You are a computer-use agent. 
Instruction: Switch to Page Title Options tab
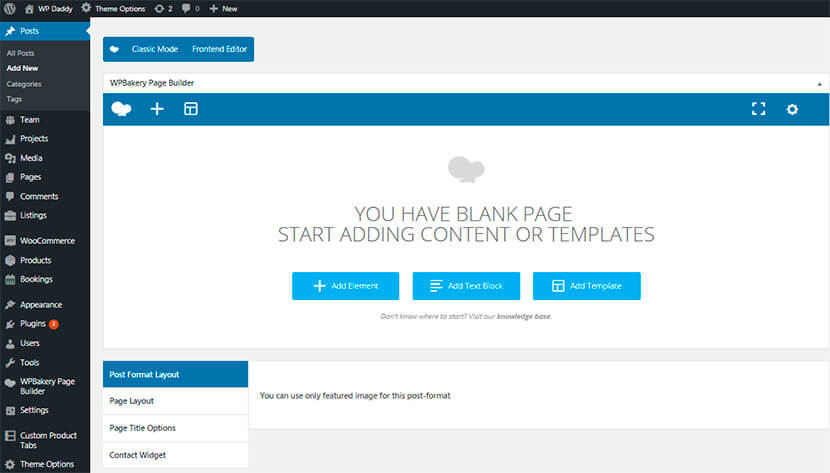pyautogui.click(x=175, y=428)
